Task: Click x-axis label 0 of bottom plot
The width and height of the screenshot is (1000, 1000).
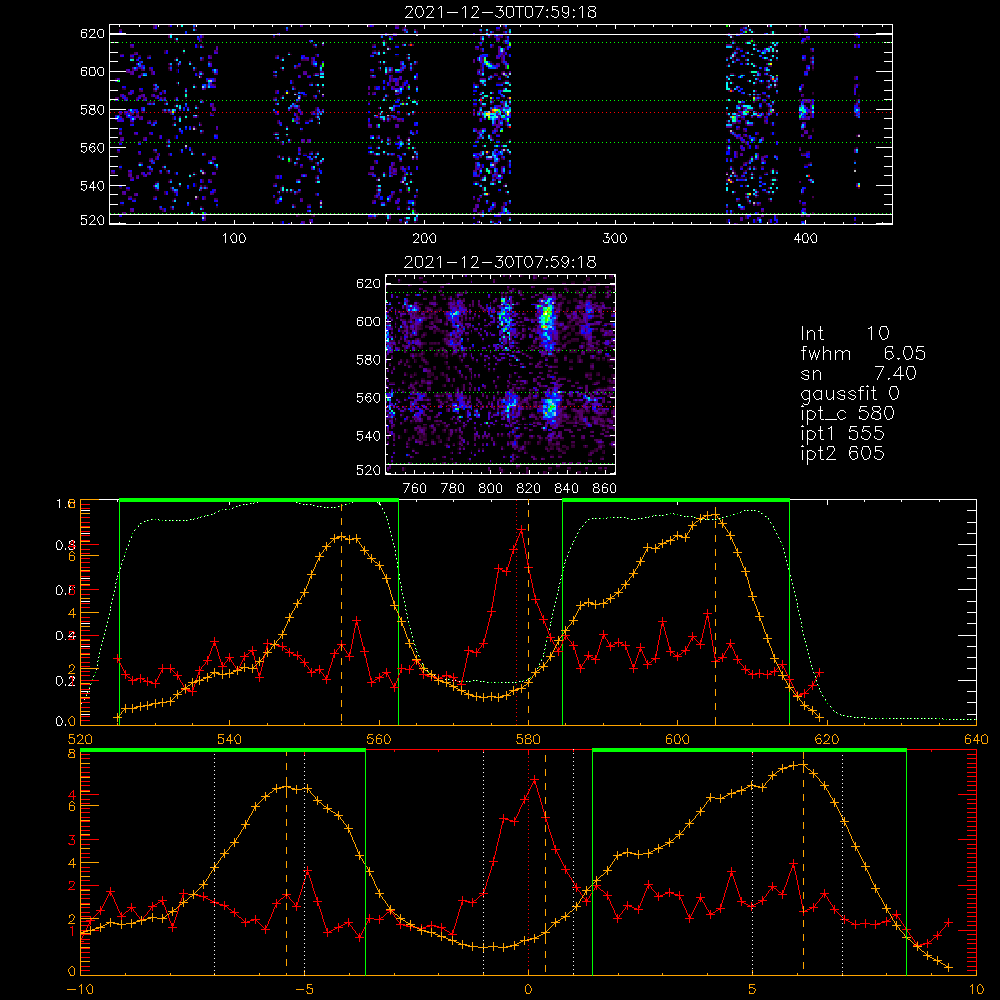Action: coord(528,990)
